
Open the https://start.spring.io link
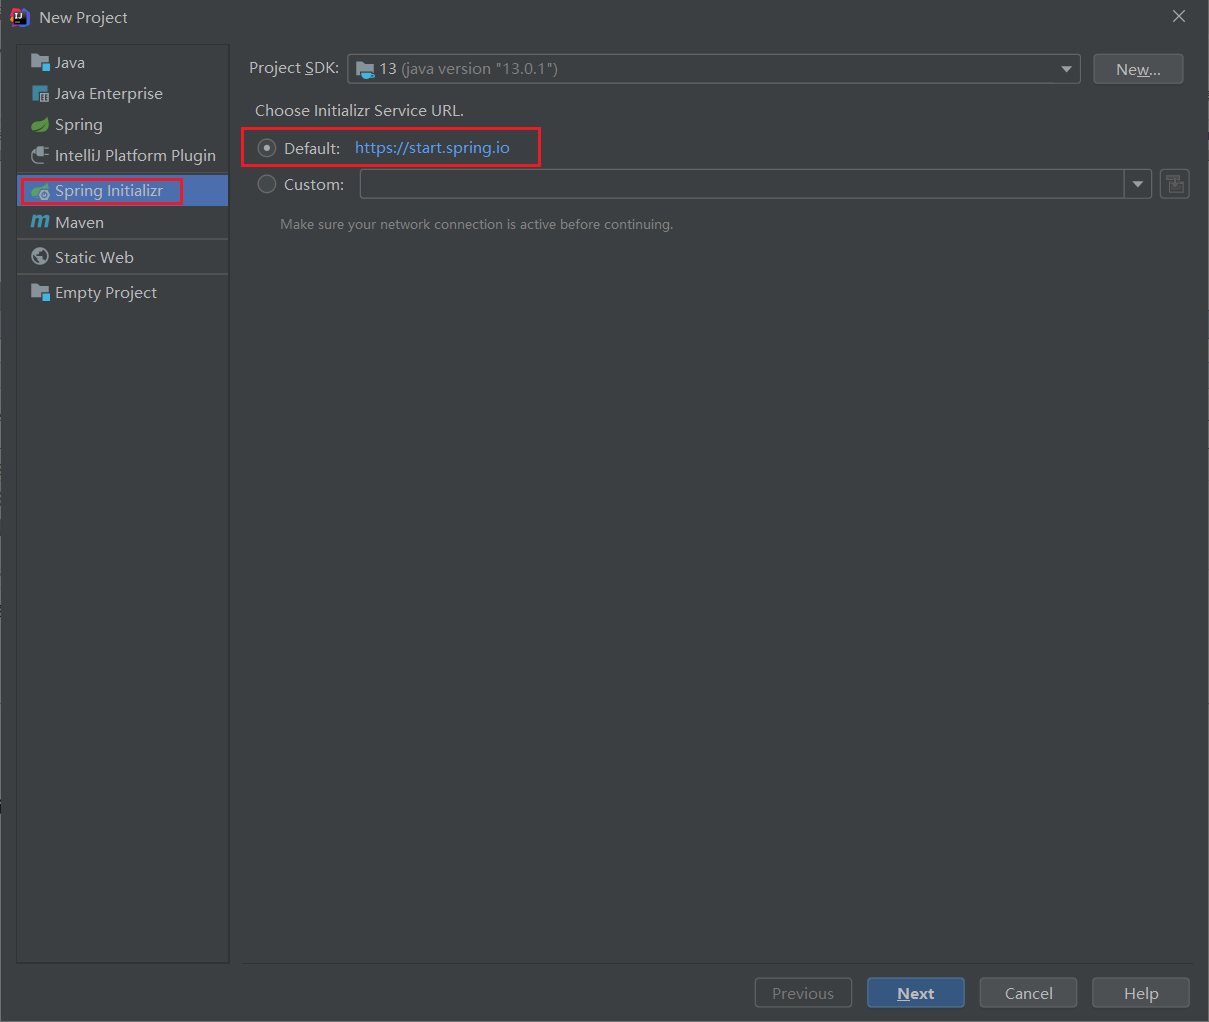point(432,148)
